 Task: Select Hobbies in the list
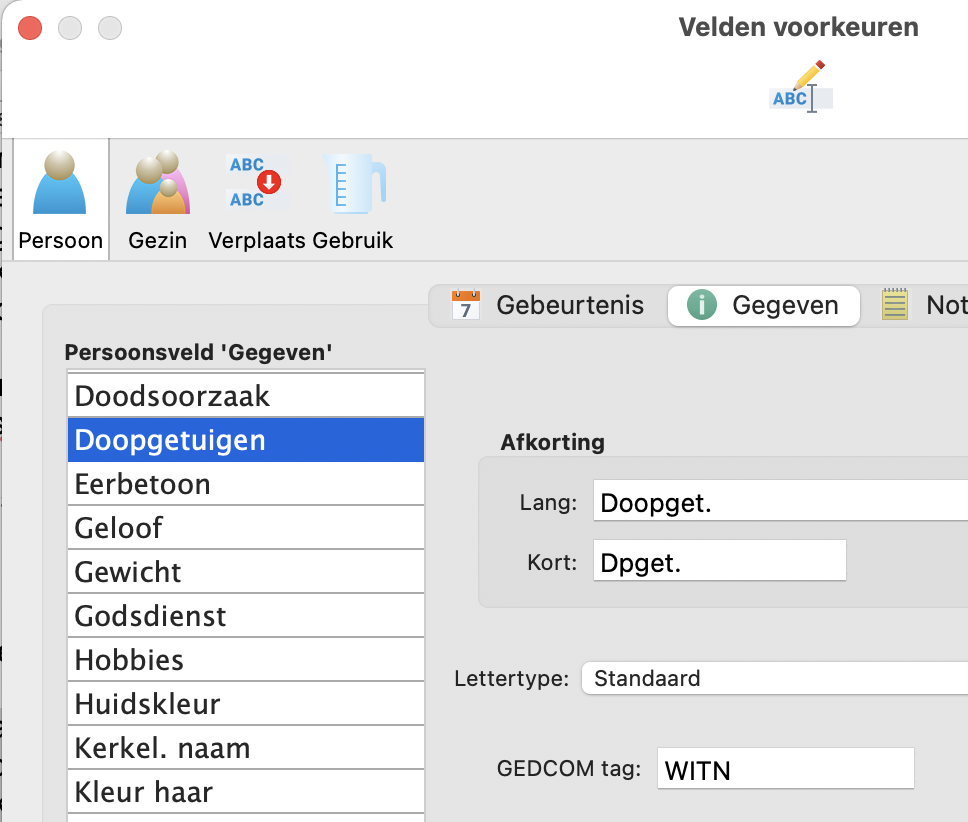245,660
